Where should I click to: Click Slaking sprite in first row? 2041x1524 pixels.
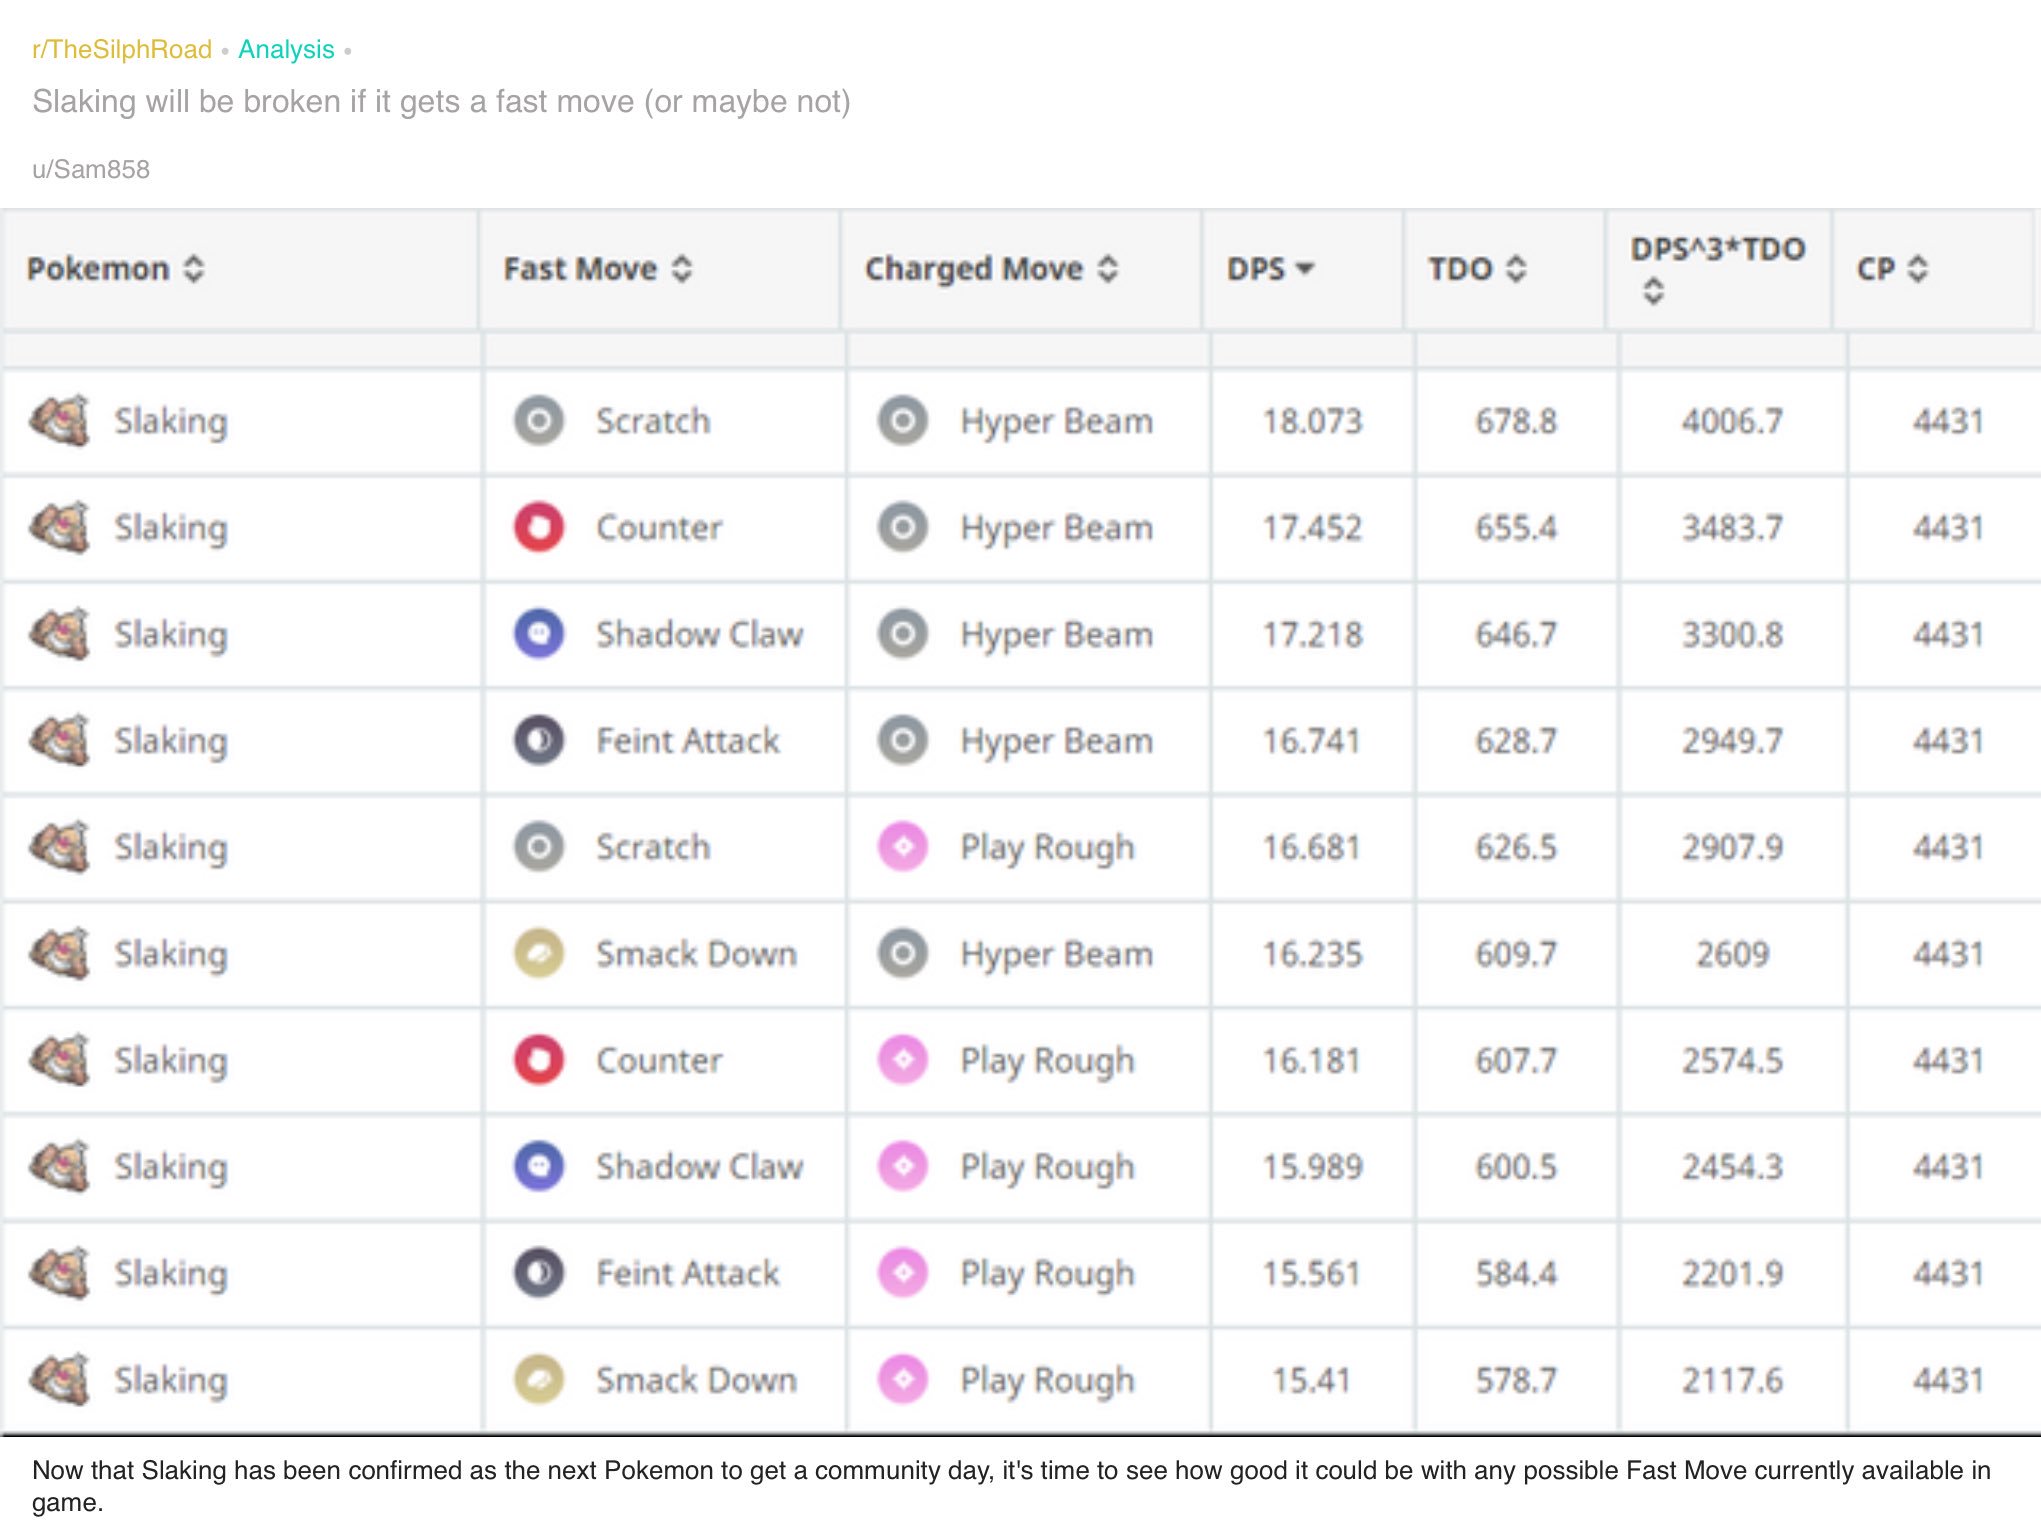tap(60, 421)
